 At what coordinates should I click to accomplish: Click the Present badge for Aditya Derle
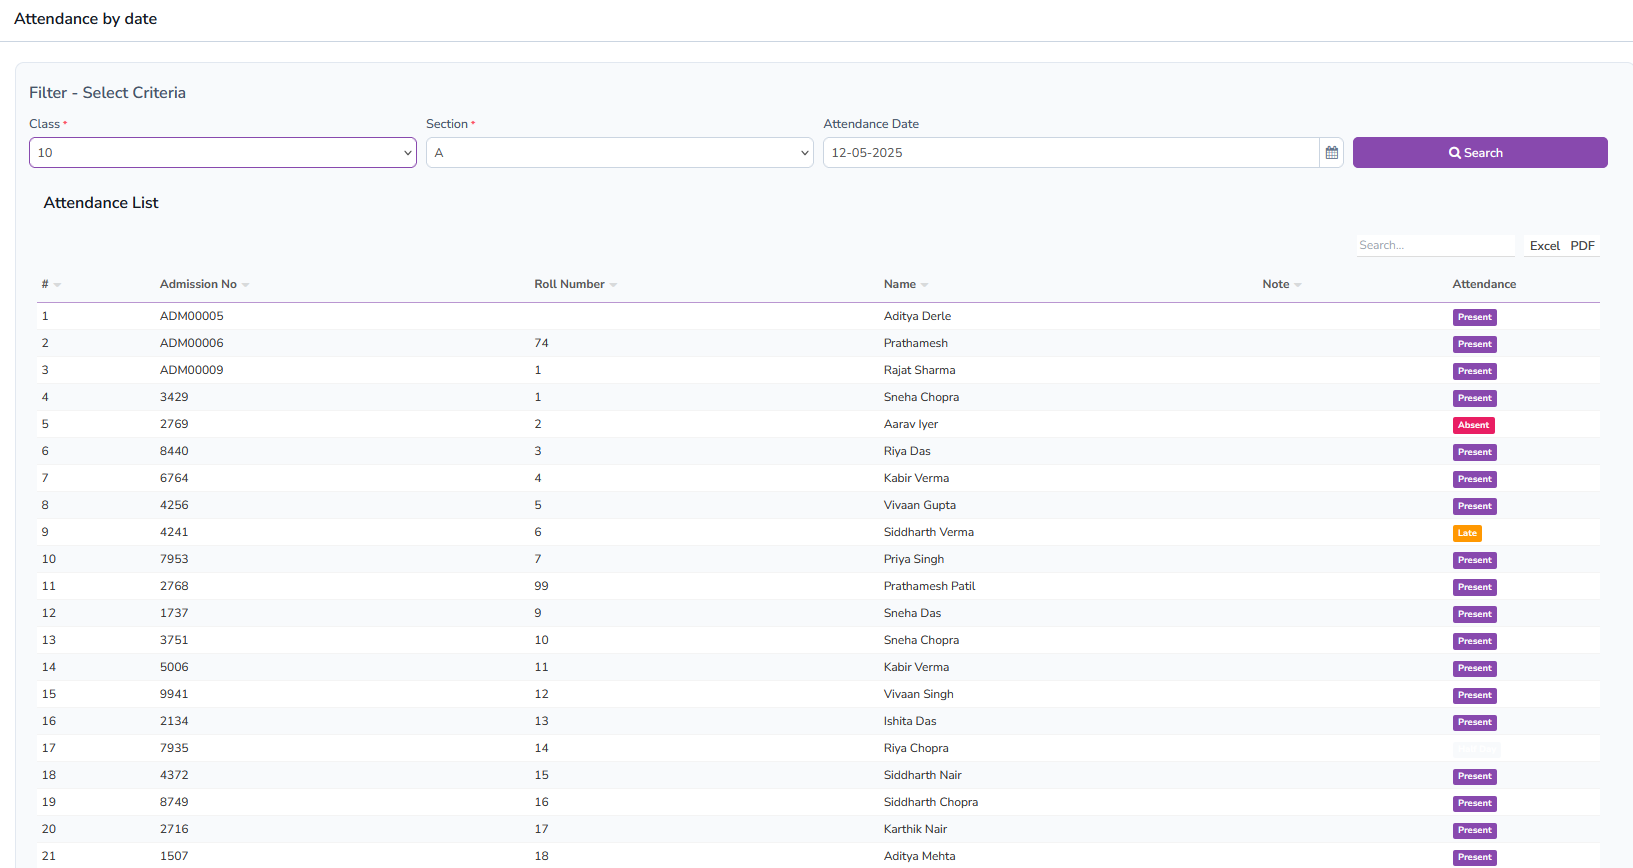pos(1474,317)
